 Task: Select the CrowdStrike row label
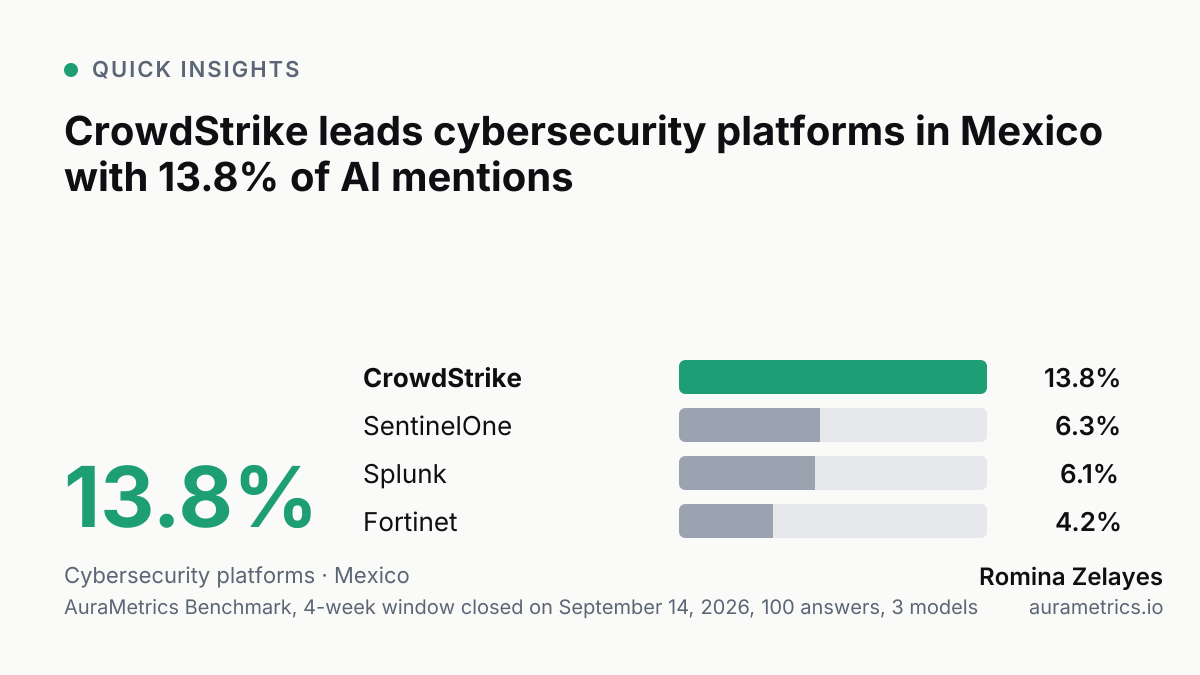442,378
